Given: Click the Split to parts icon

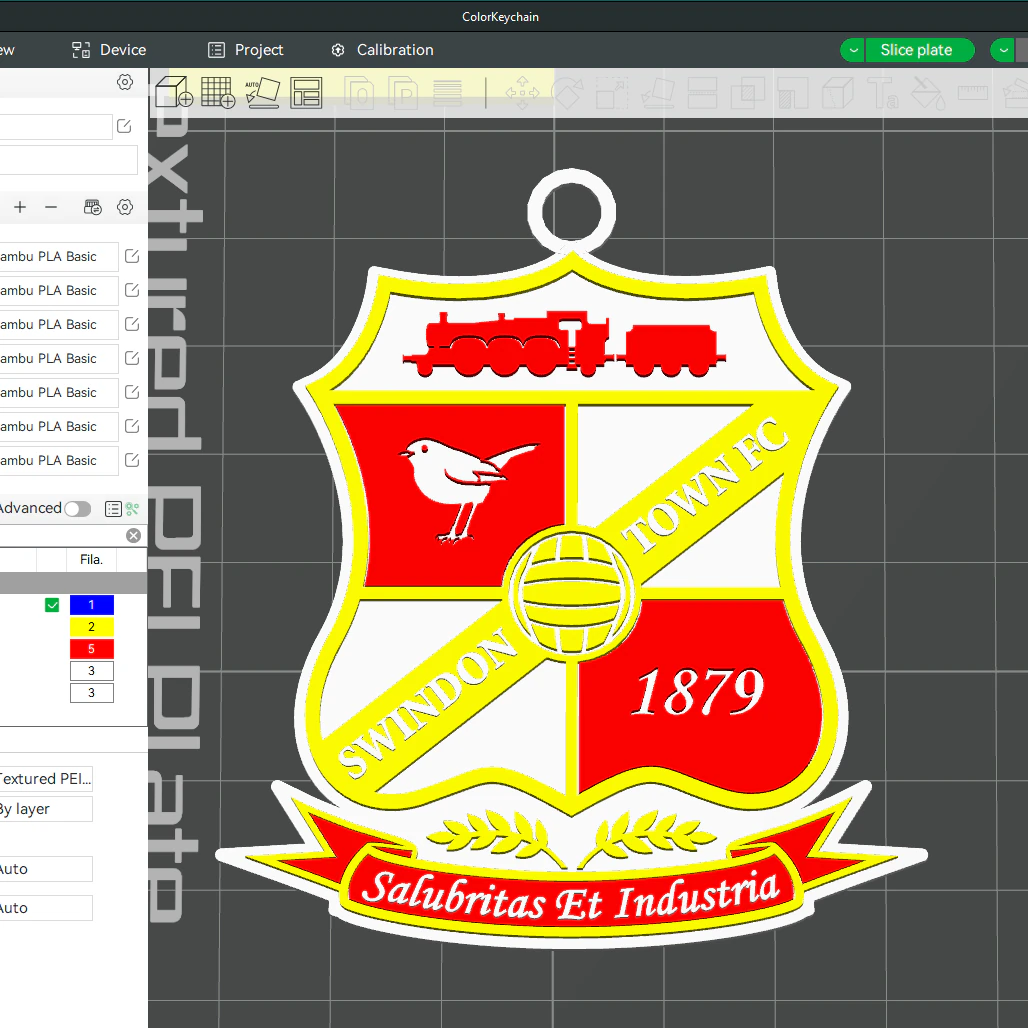Looking at the screenshot, I should [x=403, y=93].
